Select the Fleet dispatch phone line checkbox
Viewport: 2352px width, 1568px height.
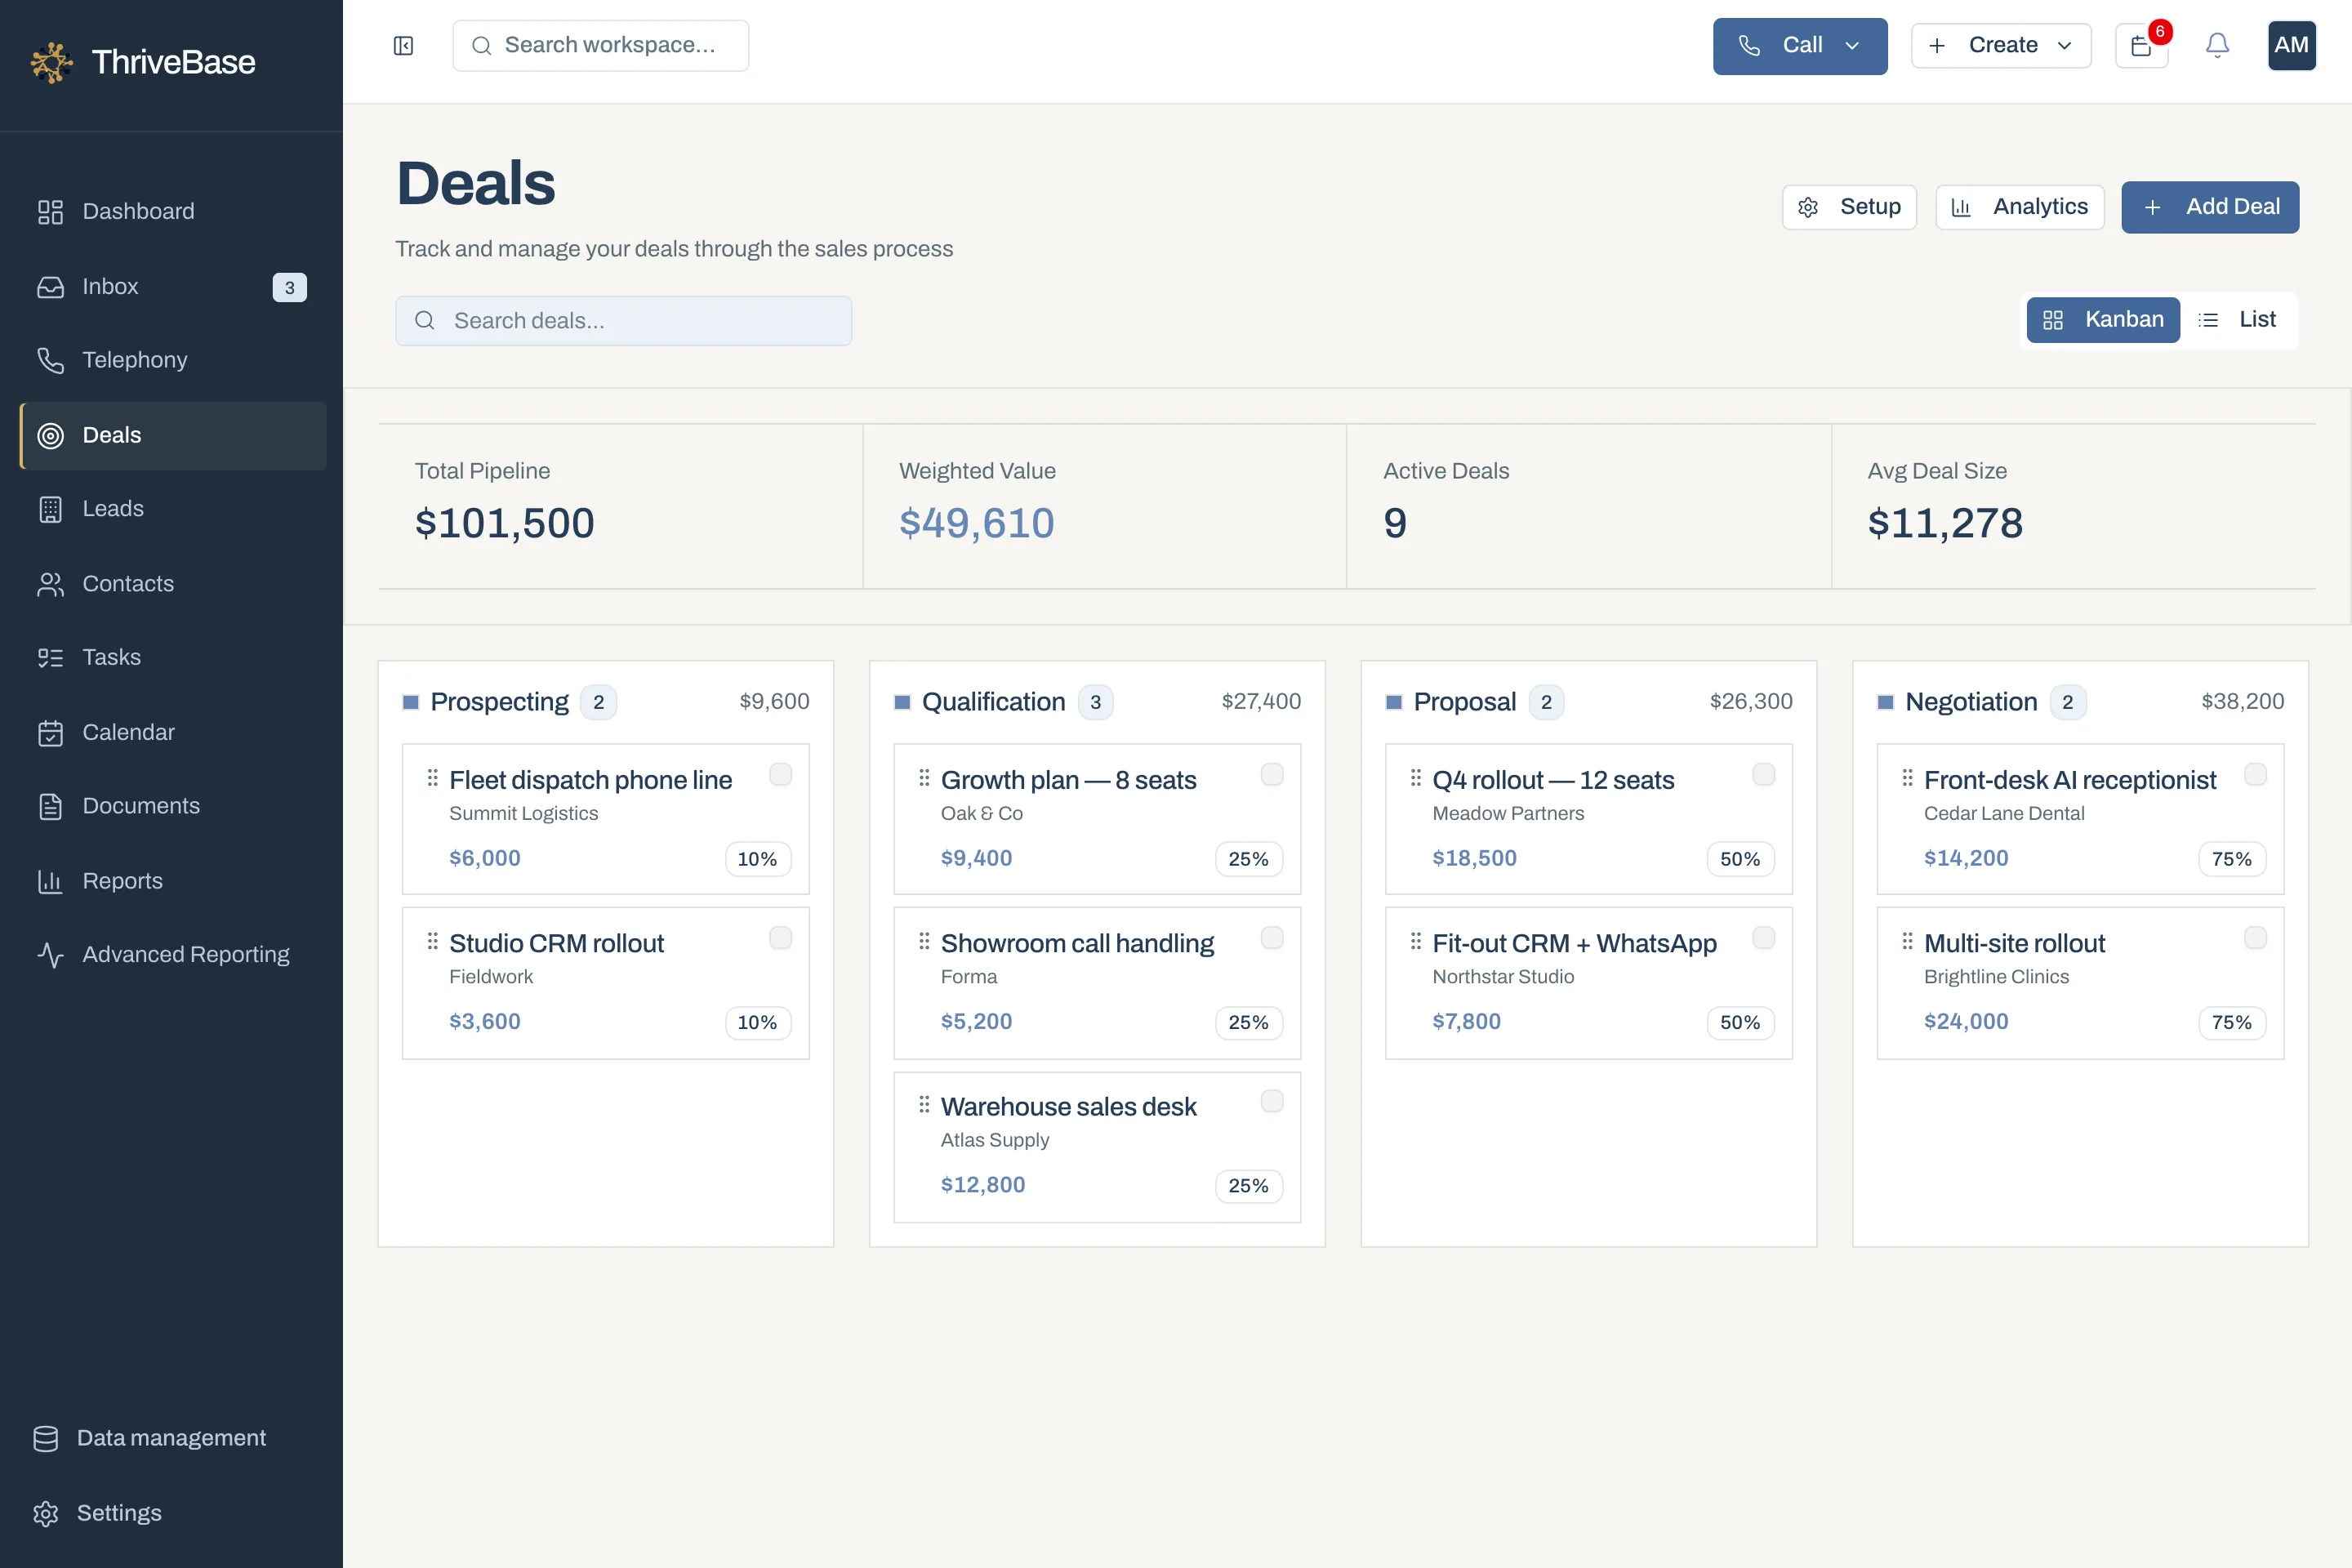(780, 774)
